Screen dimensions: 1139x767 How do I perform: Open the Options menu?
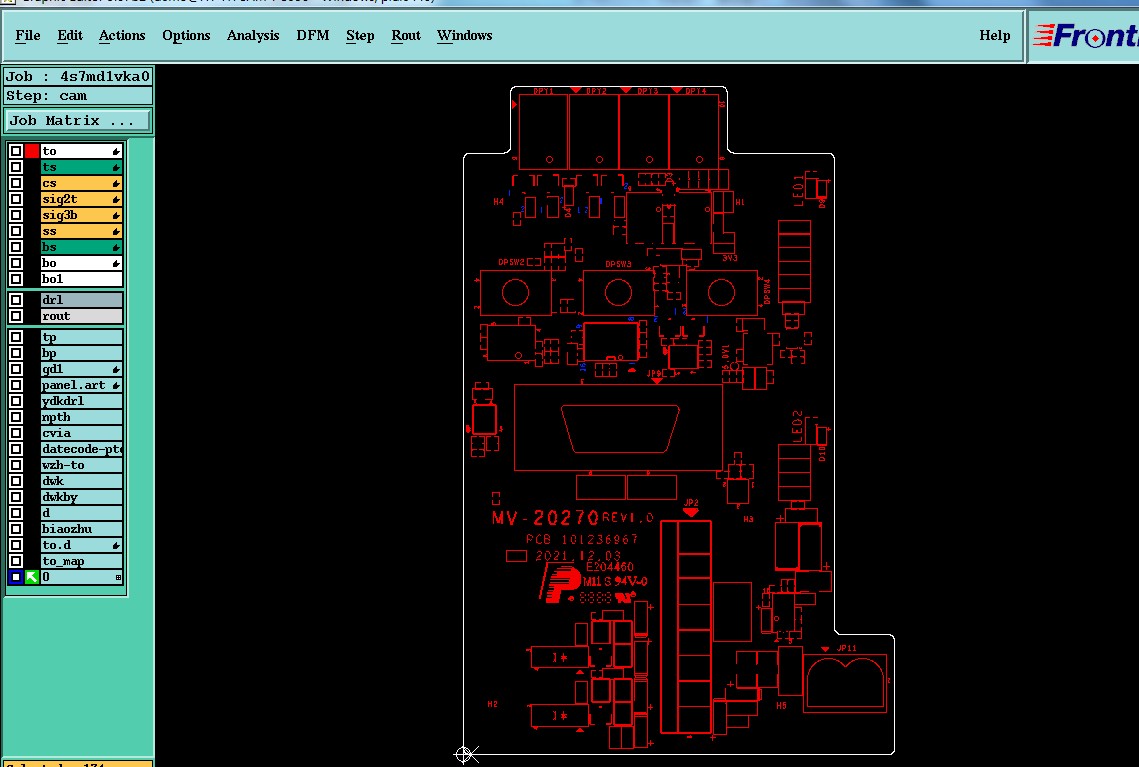coord(186,36)
